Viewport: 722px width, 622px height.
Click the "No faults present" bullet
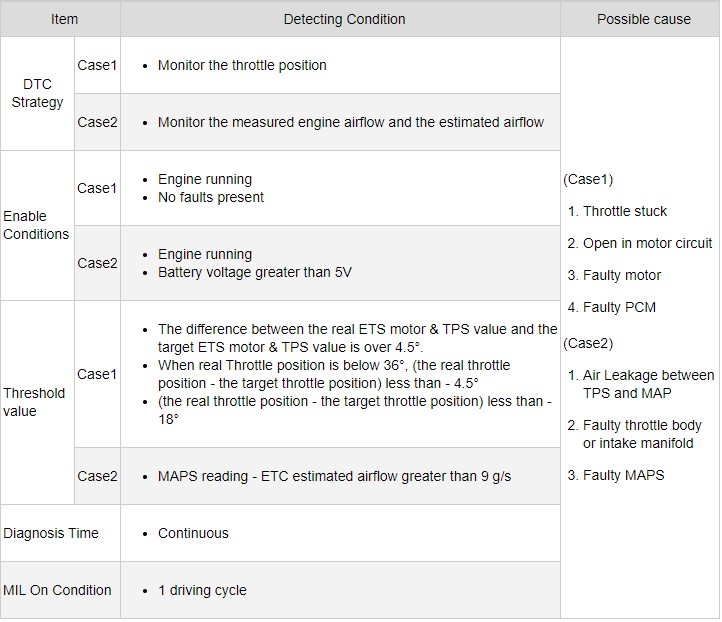210,197
